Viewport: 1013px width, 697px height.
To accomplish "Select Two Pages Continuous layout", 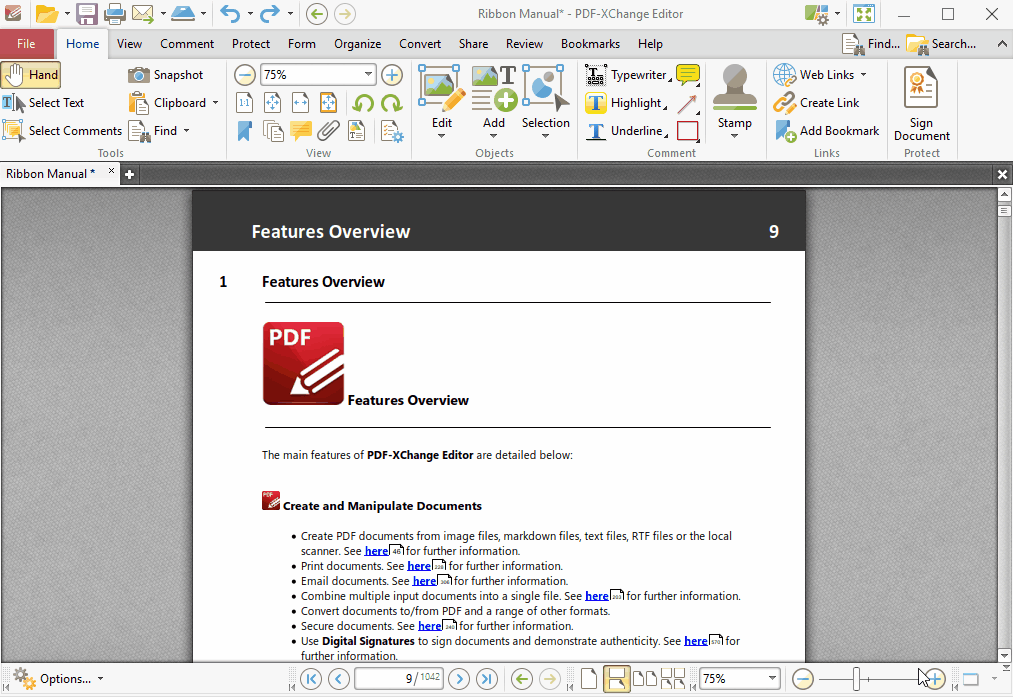I will [673, 679].
